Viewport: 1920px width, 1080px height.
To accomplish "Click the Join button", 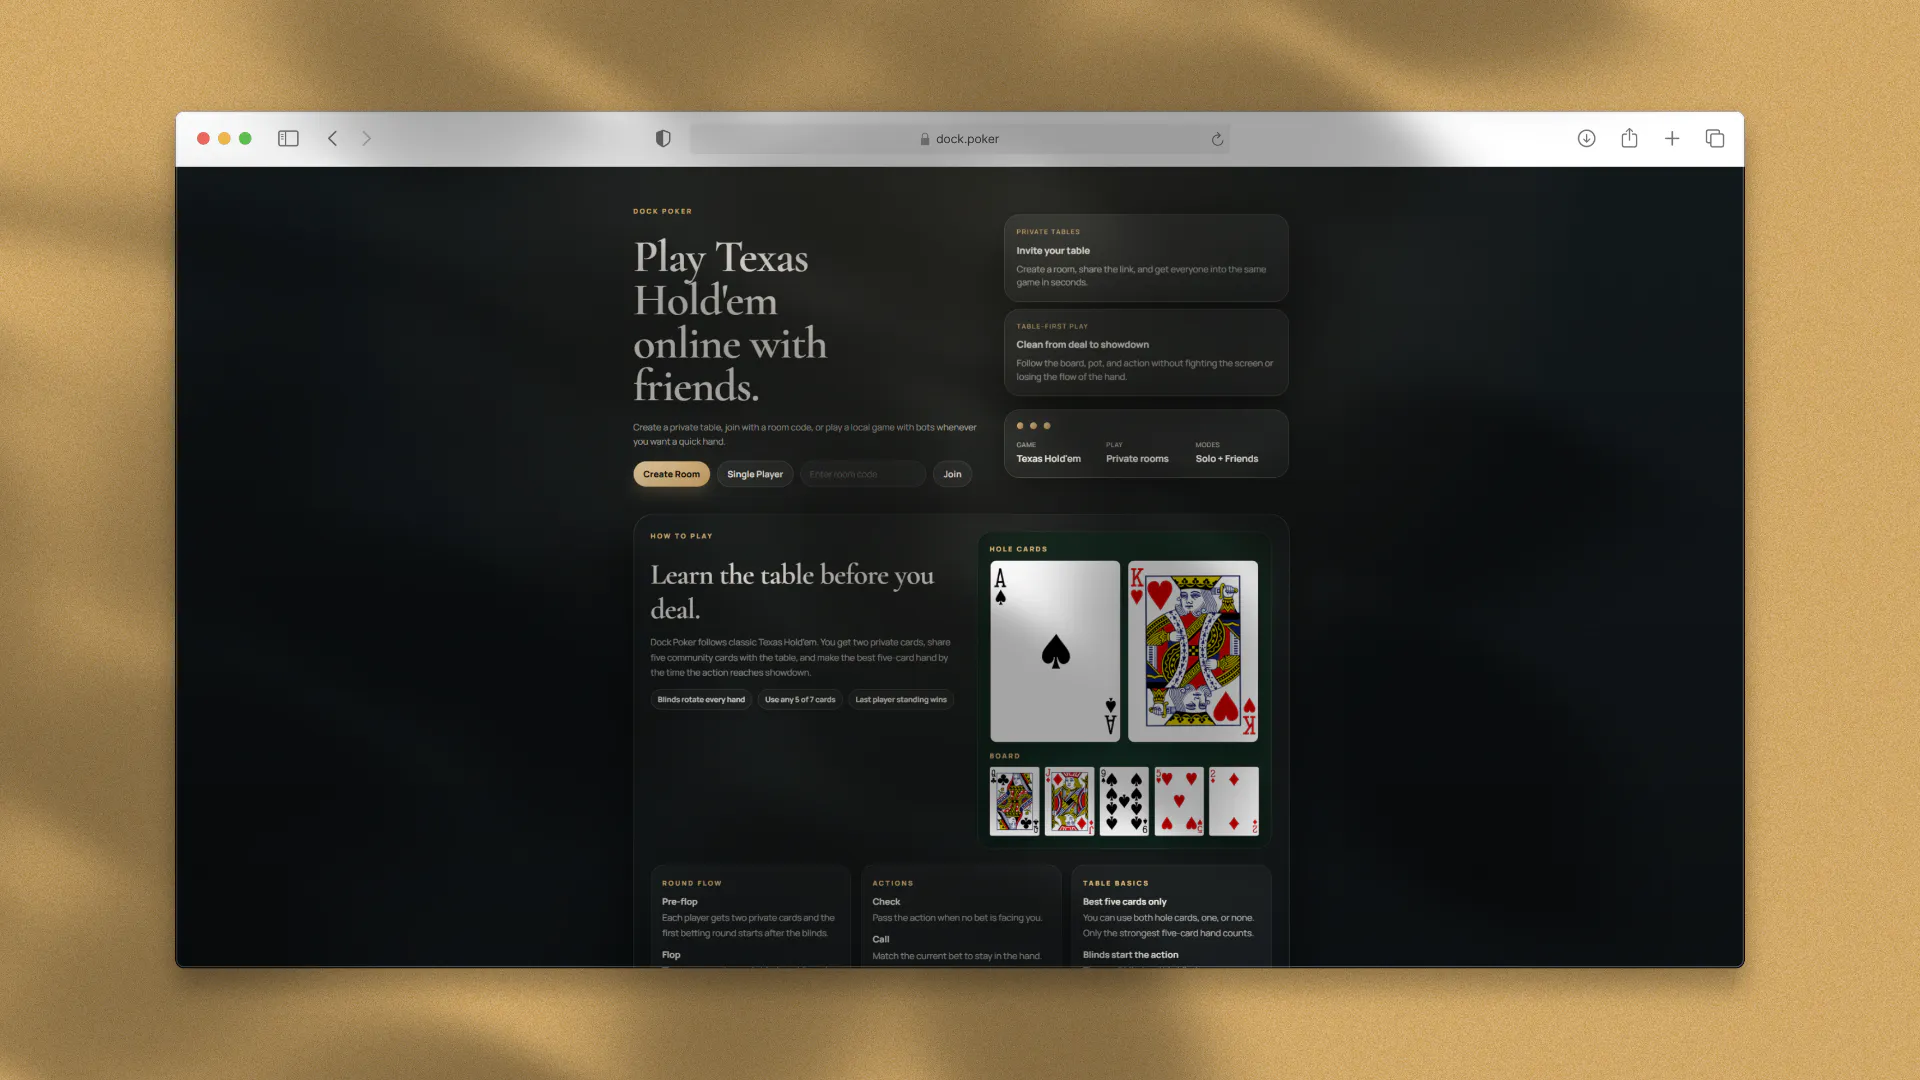I will [x=952, y=474].
